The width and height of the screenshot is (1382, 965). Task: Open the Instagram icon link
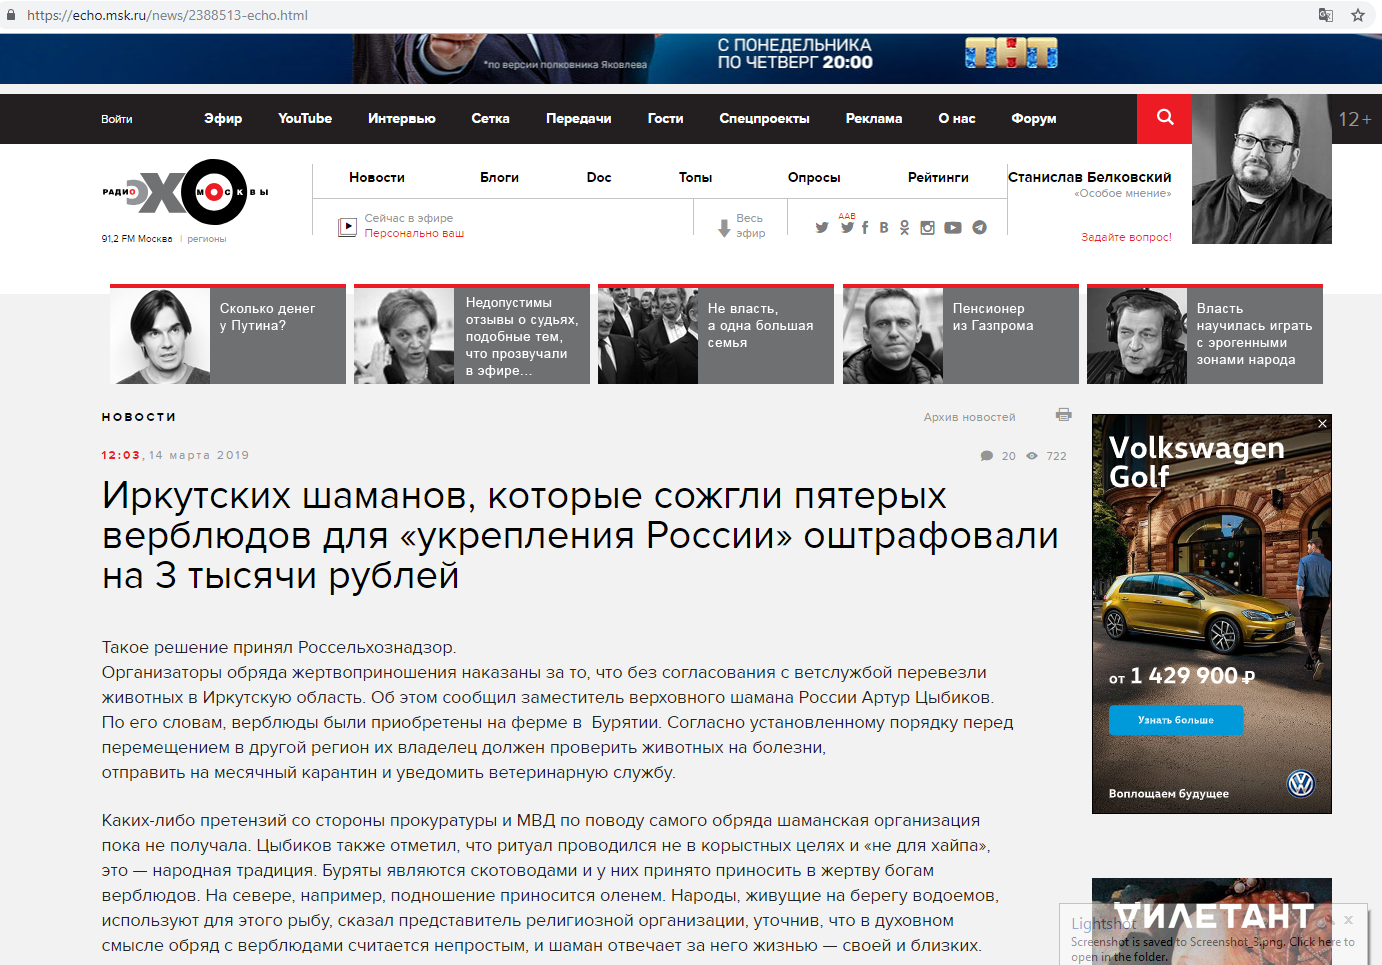pos(928,228)
